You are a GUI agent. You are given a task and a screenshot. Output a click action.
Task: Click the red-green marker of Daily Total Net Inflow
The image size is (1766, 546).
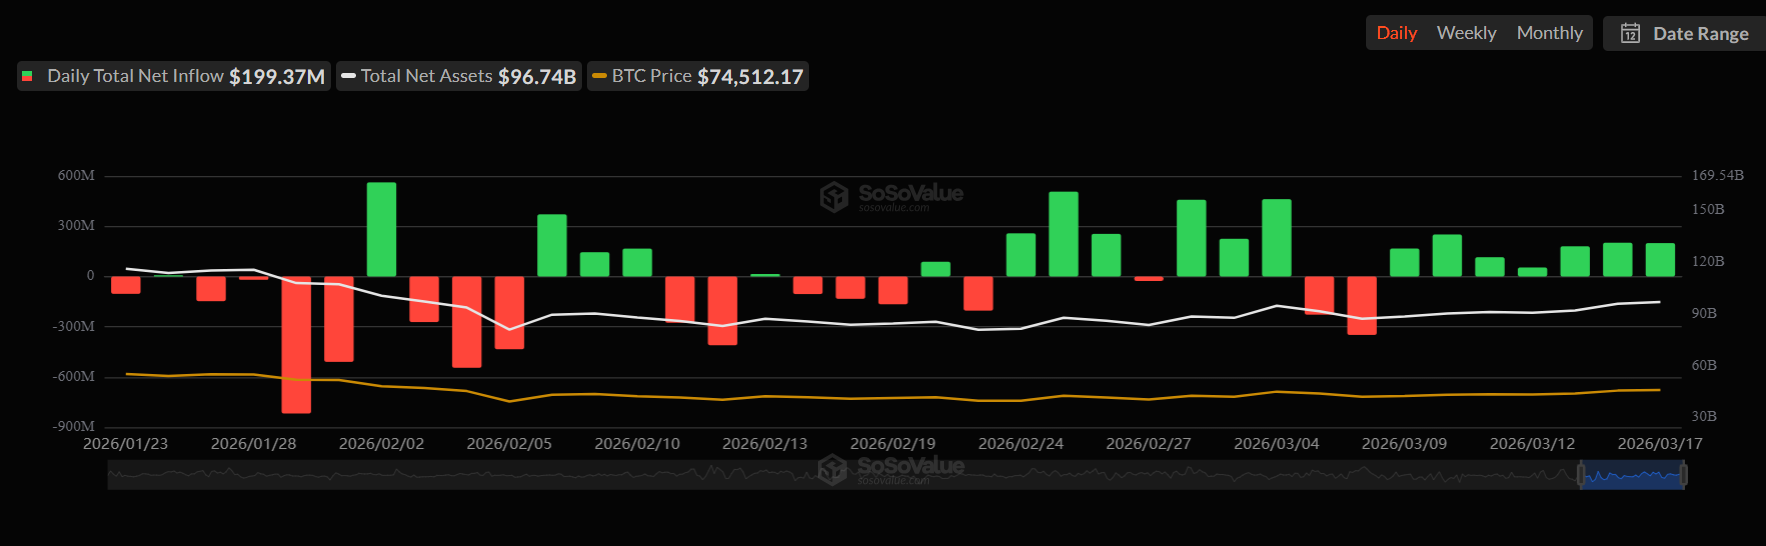(x=27, y=76)
